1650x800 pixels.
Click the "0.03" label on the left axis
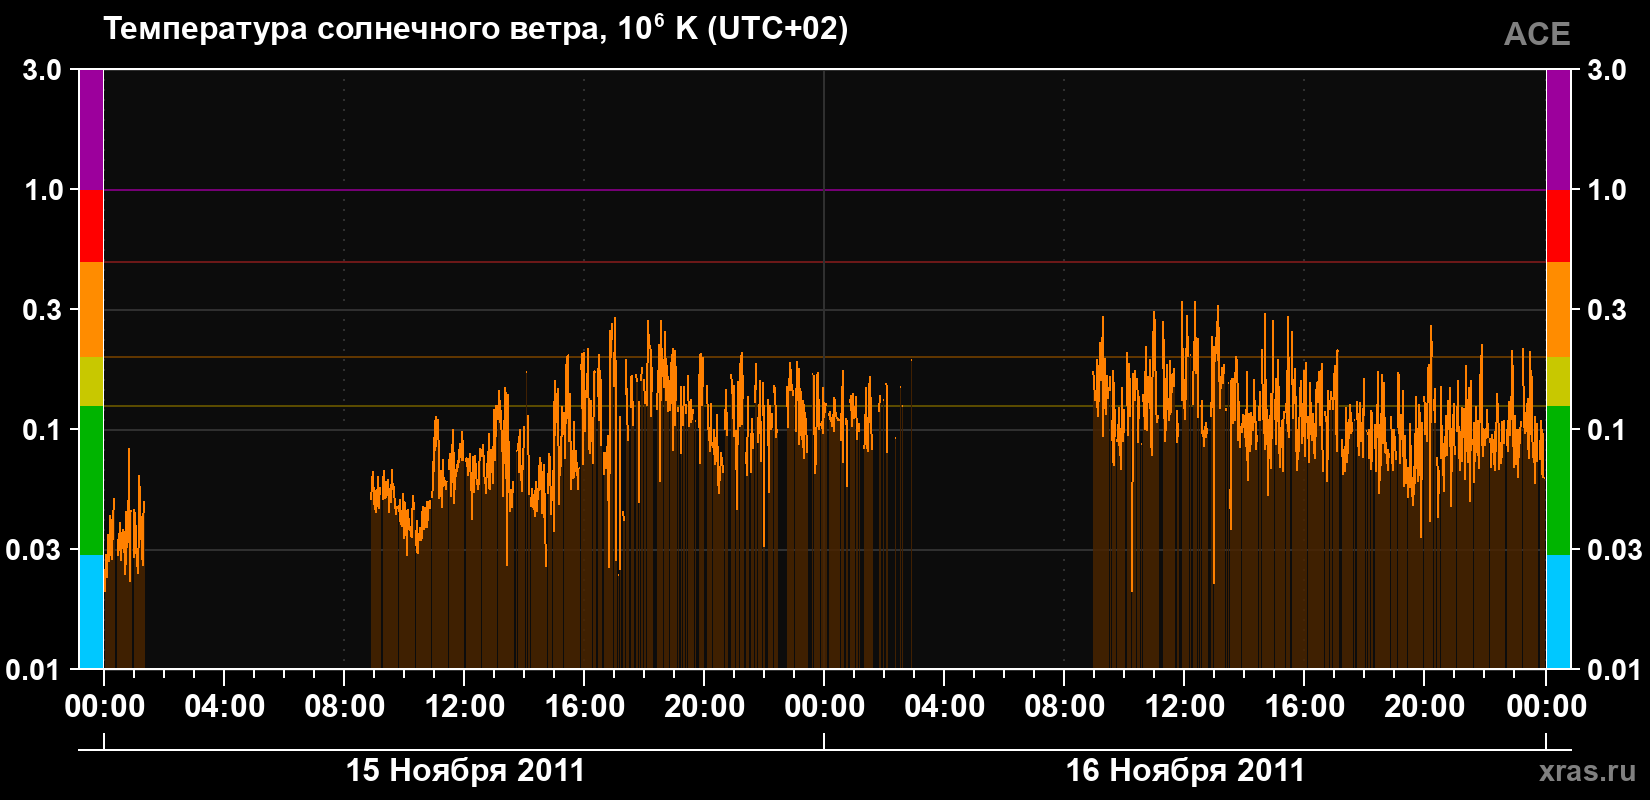34,550
